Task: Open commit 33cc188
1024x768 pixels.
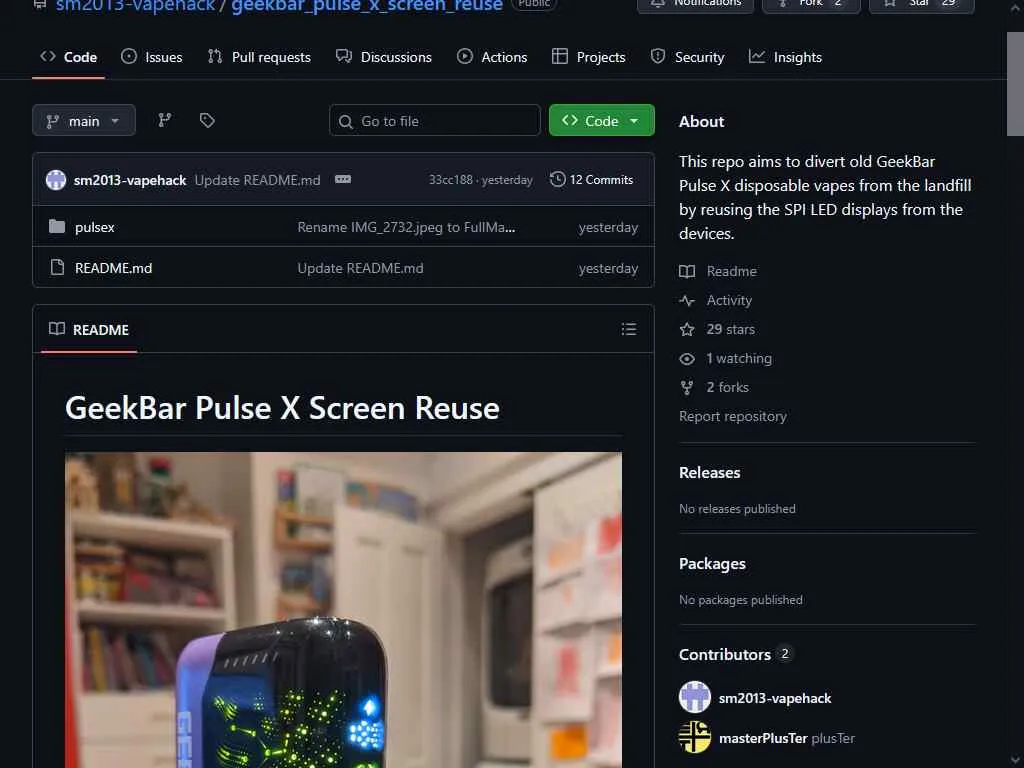Action: [x=451, y=180]
